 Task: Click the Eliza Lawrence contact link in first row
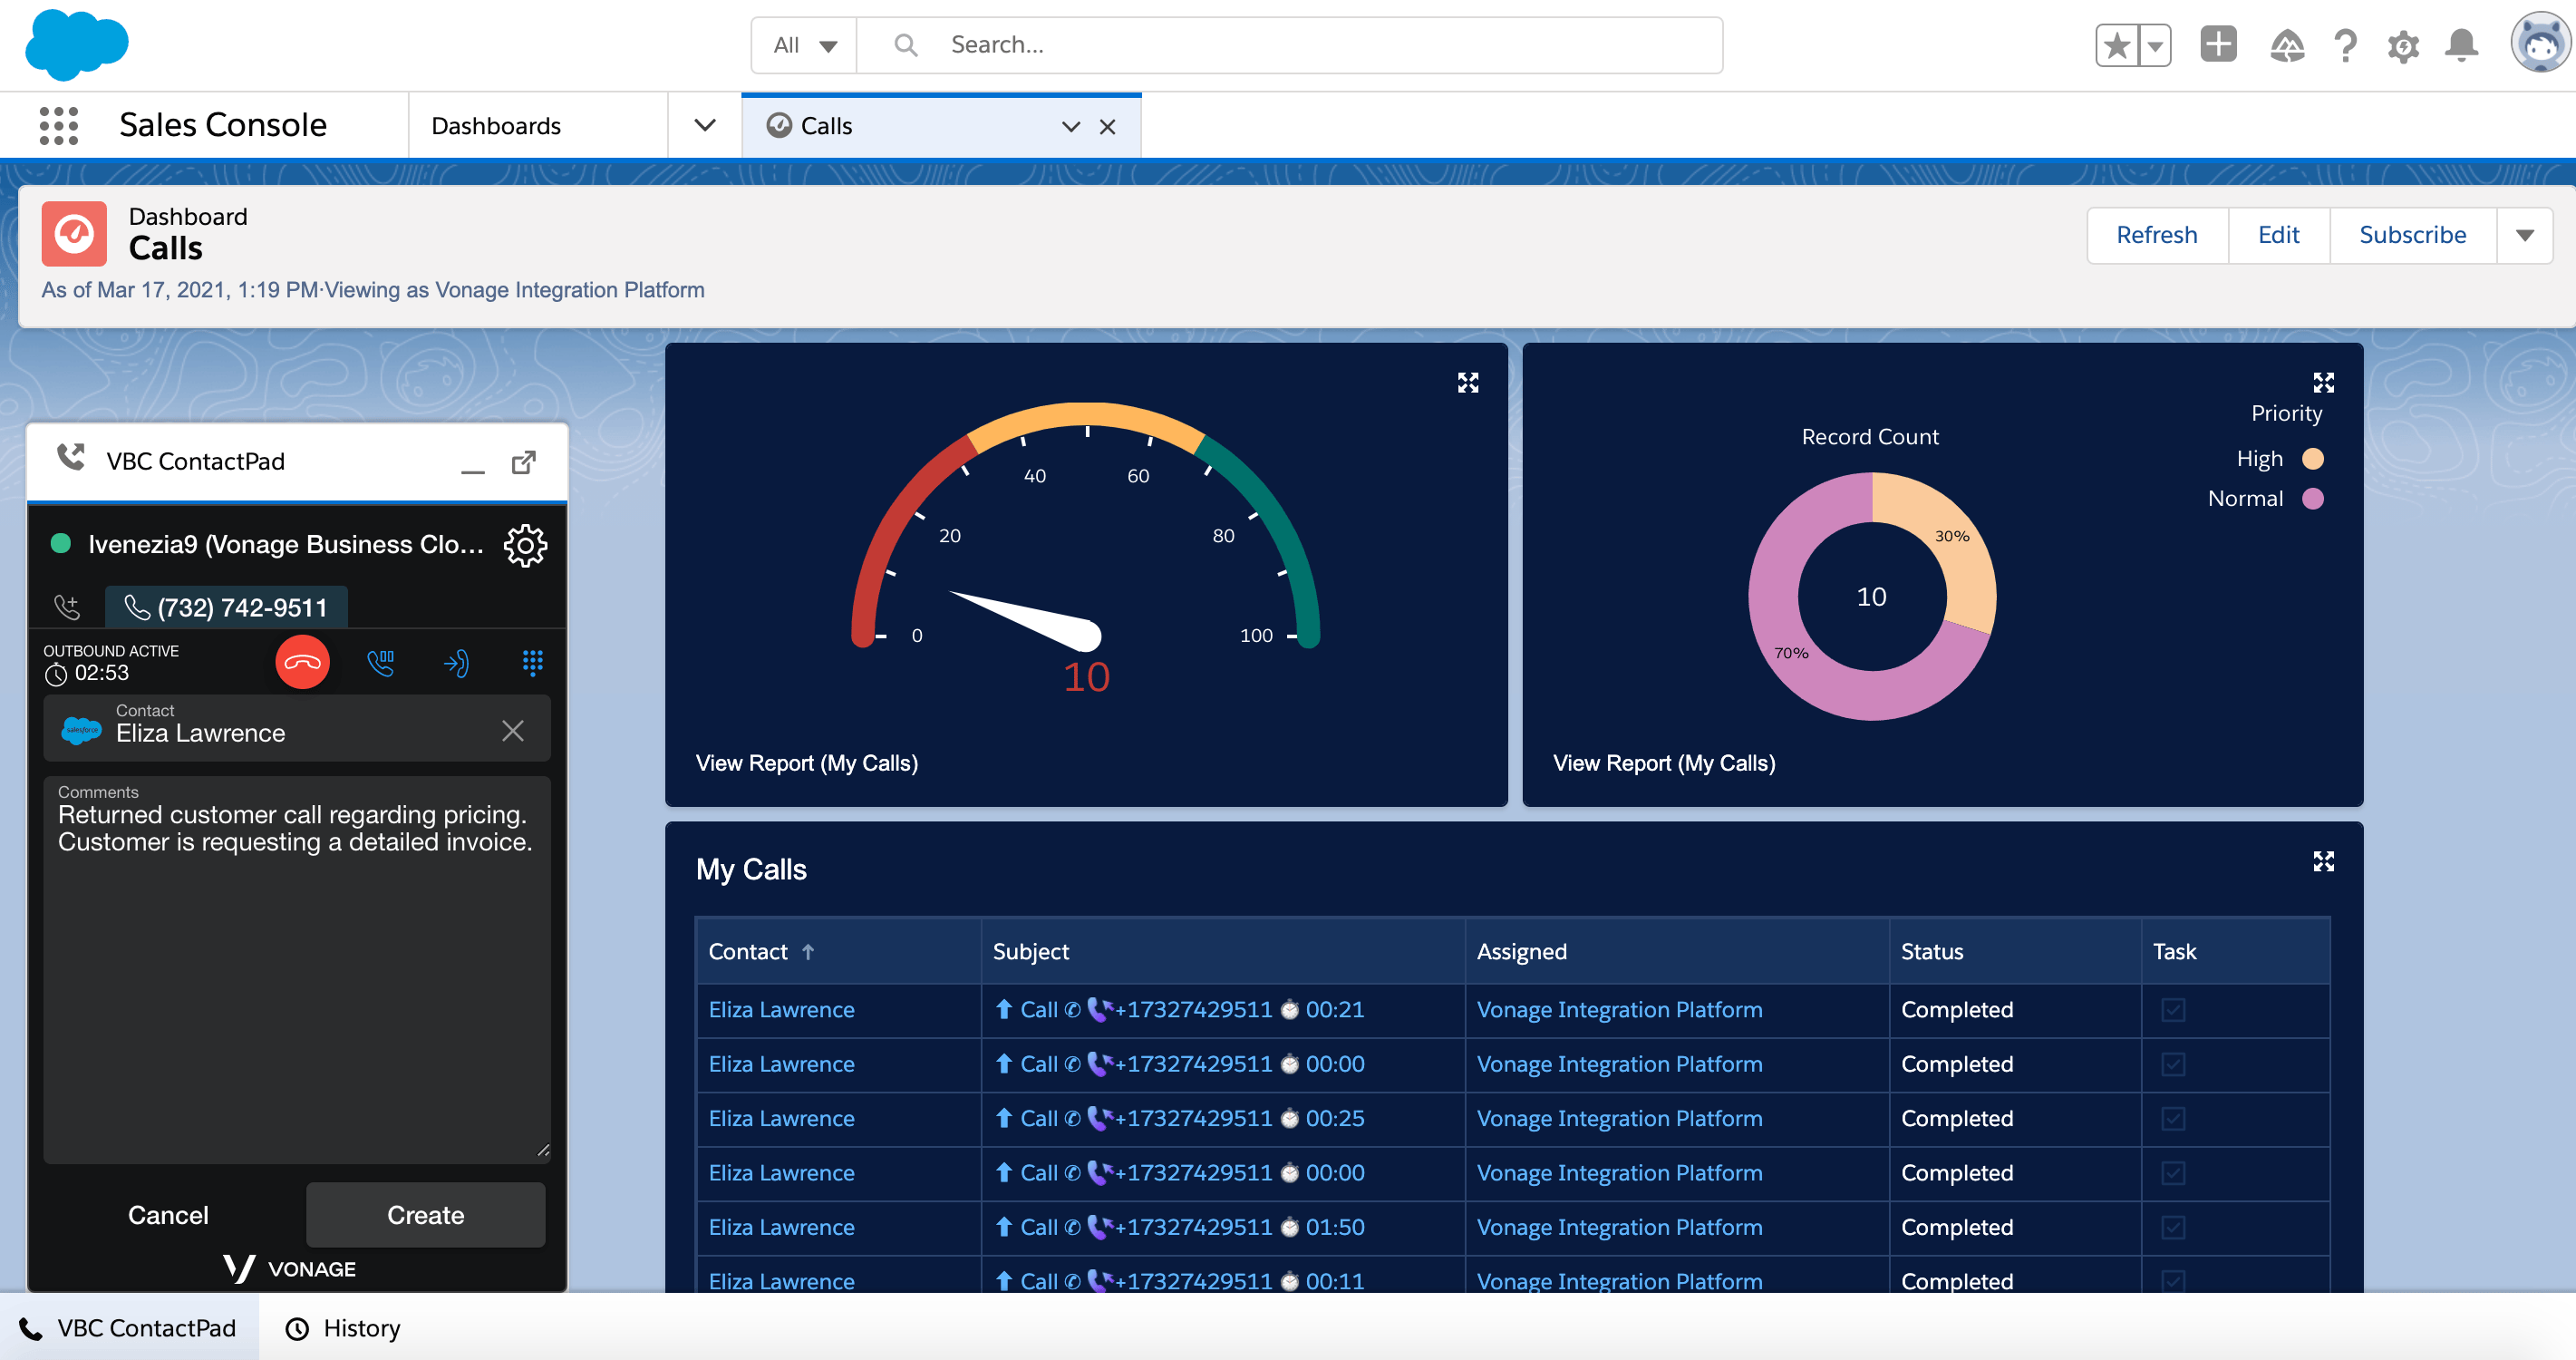pyautogui.click(x=782, y=1007)
